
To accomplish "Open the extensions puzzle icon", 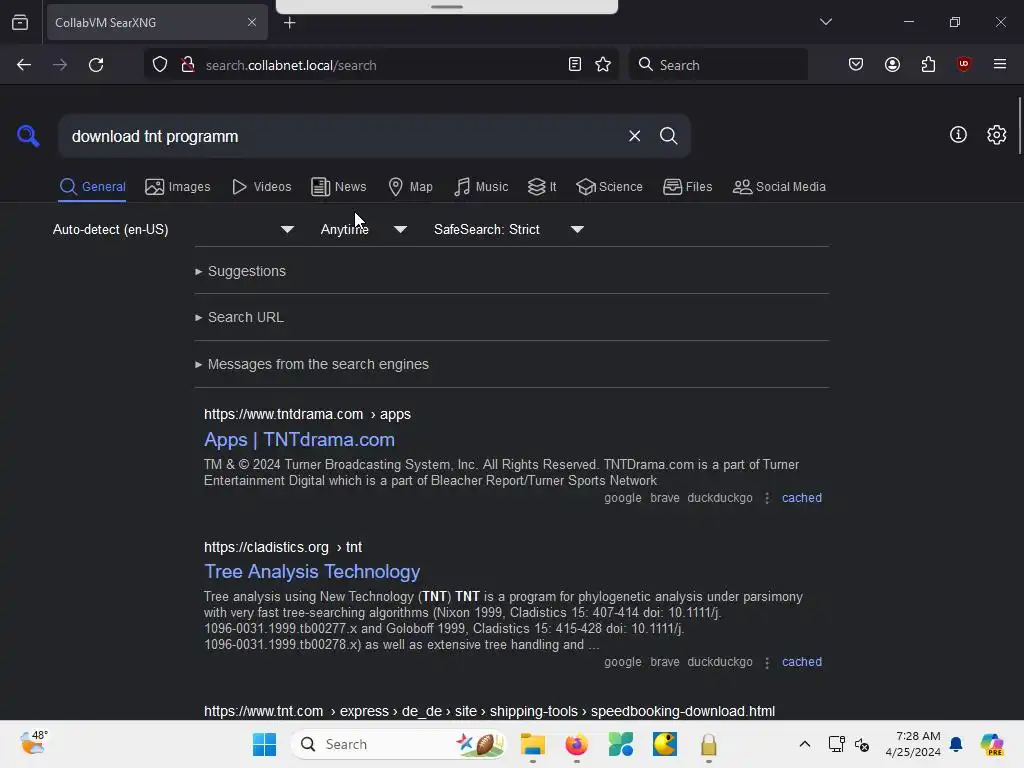I will pos(928,65).
